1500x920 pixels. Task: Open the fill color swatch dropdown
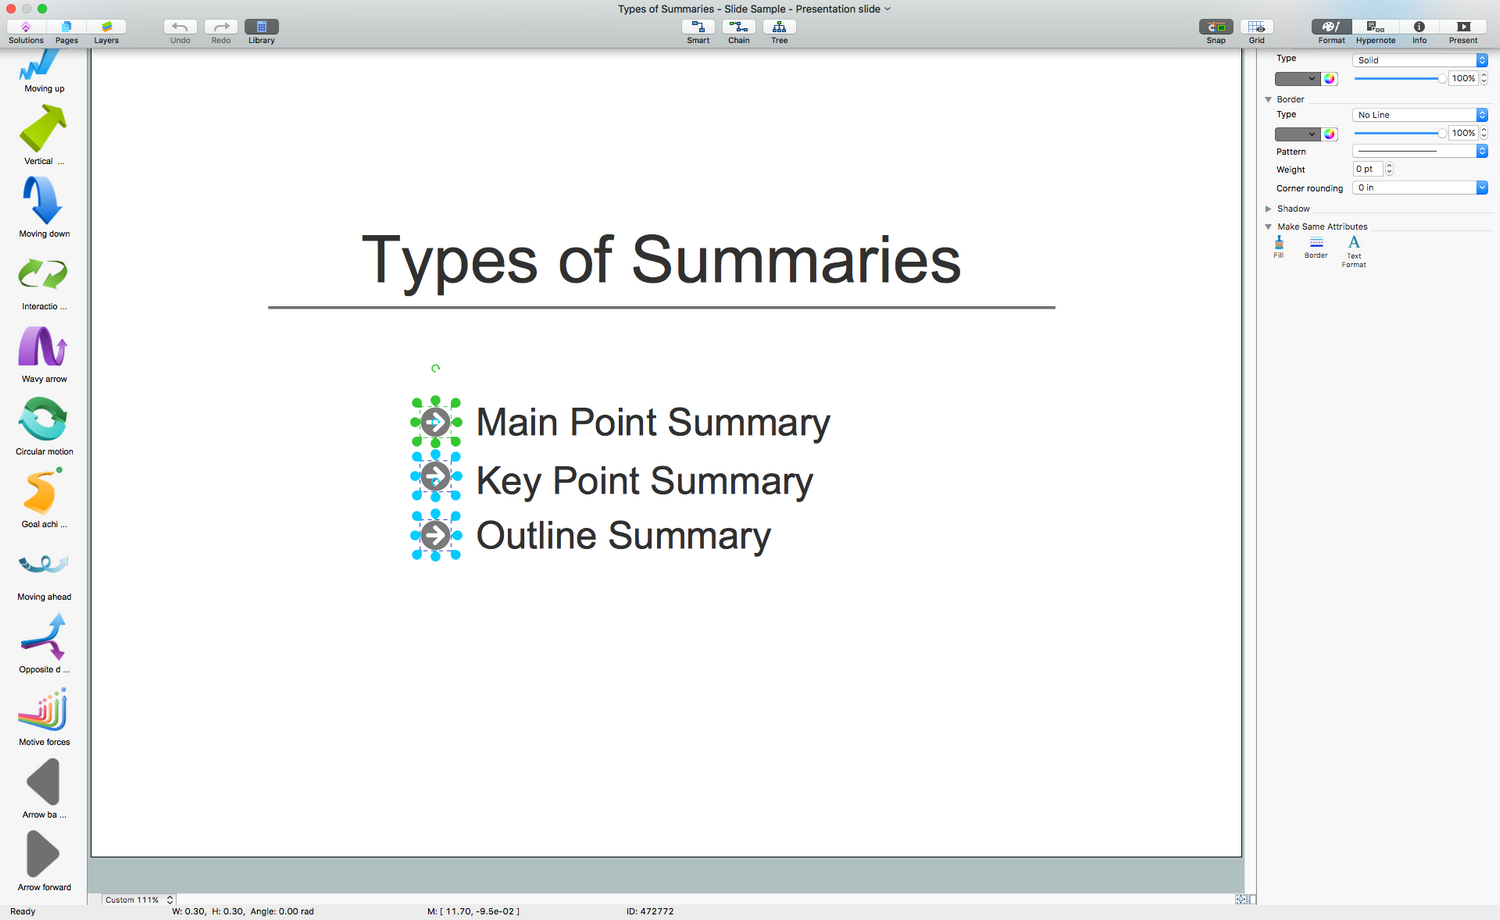tap(1297, 78)
